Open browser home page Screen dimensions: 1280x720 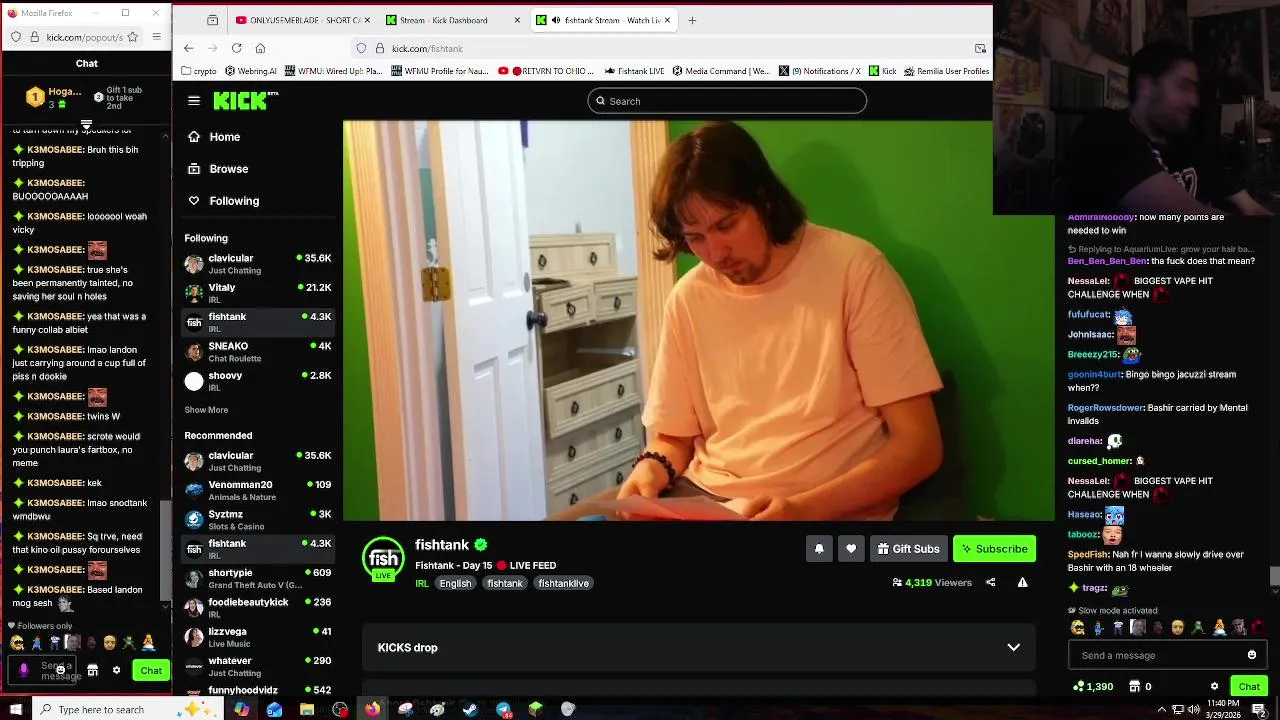click(260, 48)
